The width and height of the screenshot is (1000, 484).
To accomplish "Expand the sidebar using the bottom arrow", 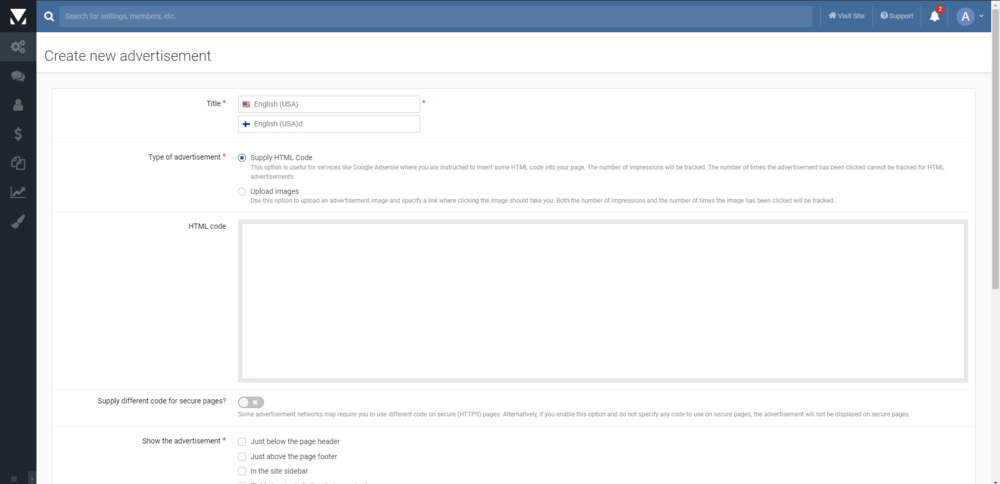I will (30, 478).
